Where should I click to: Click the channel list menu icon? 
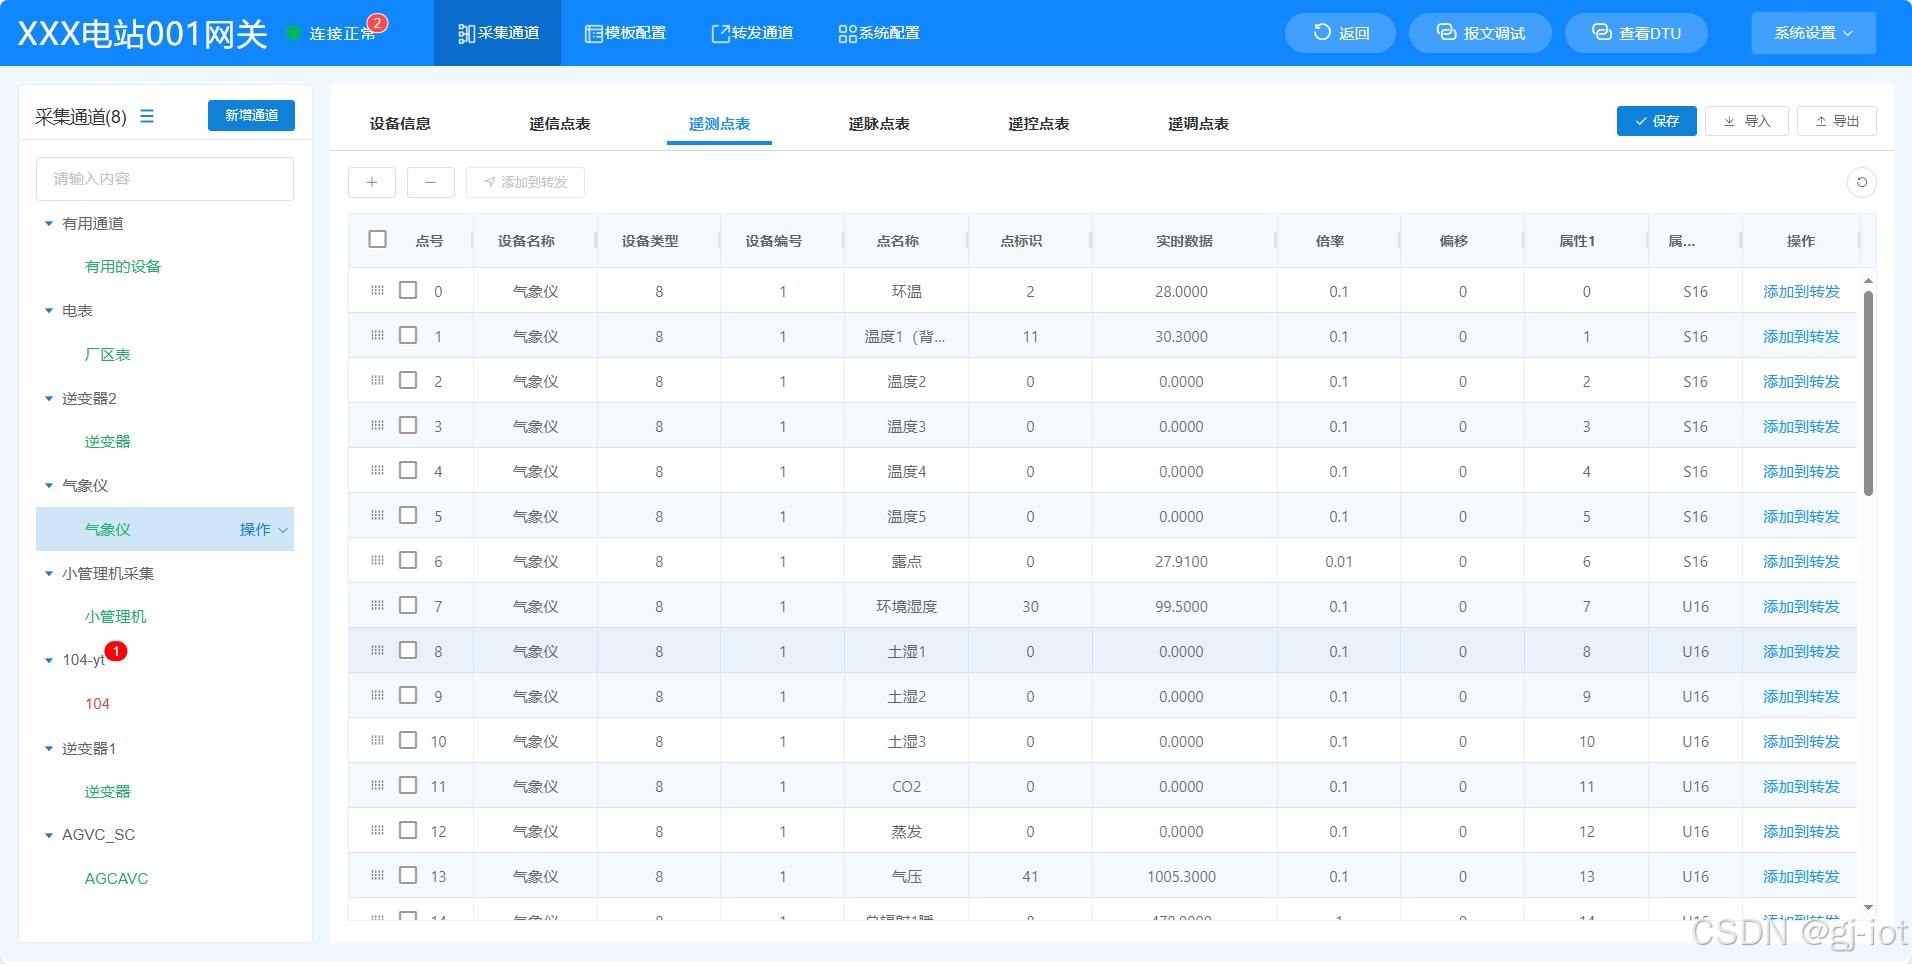[x=147, y=116]
